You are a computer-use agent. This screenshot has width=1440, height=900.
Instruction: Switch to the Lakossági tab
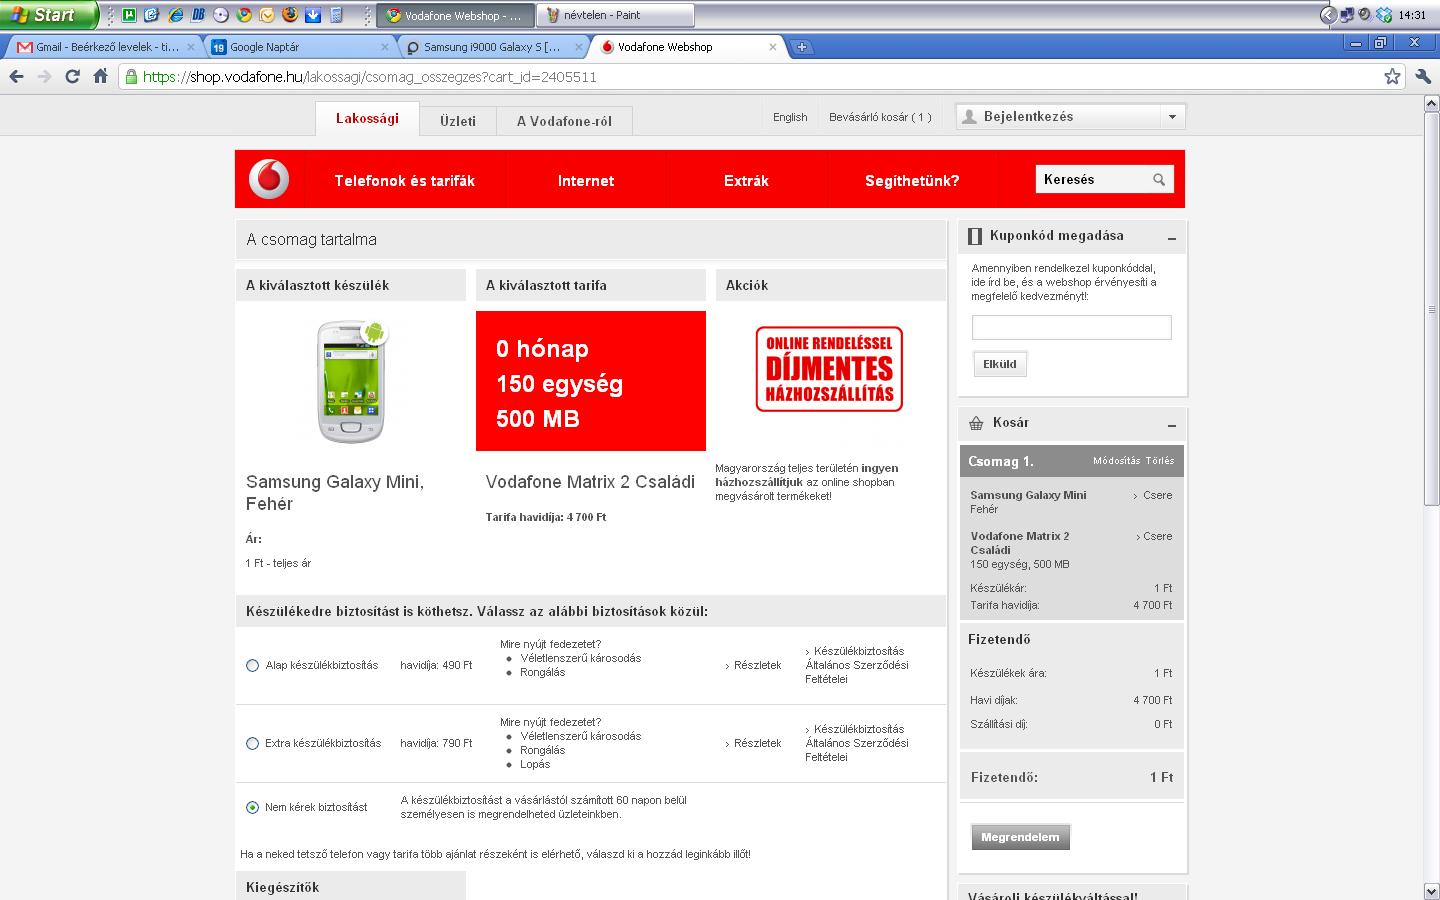[x=367, y=119]
